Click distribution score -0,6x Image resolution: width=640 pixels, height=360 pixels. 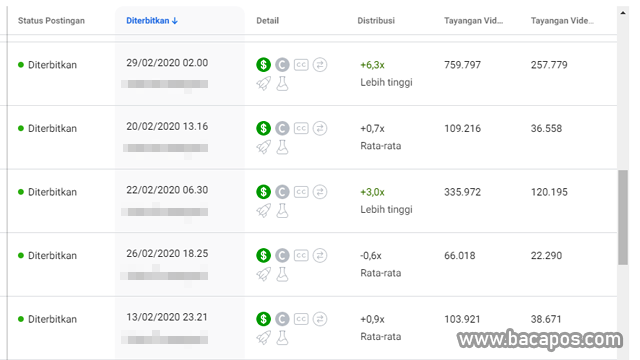click(x=371, y=256)
